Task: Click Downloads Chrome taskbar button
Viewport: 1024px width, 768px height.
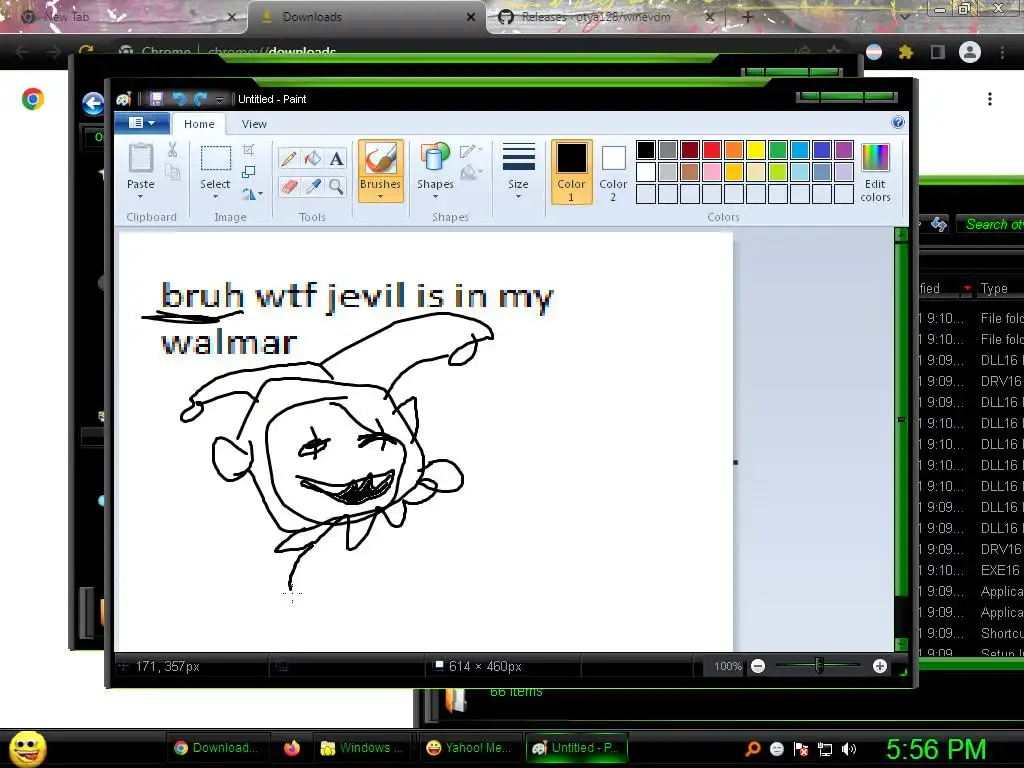Action: [x=217, y=748]
